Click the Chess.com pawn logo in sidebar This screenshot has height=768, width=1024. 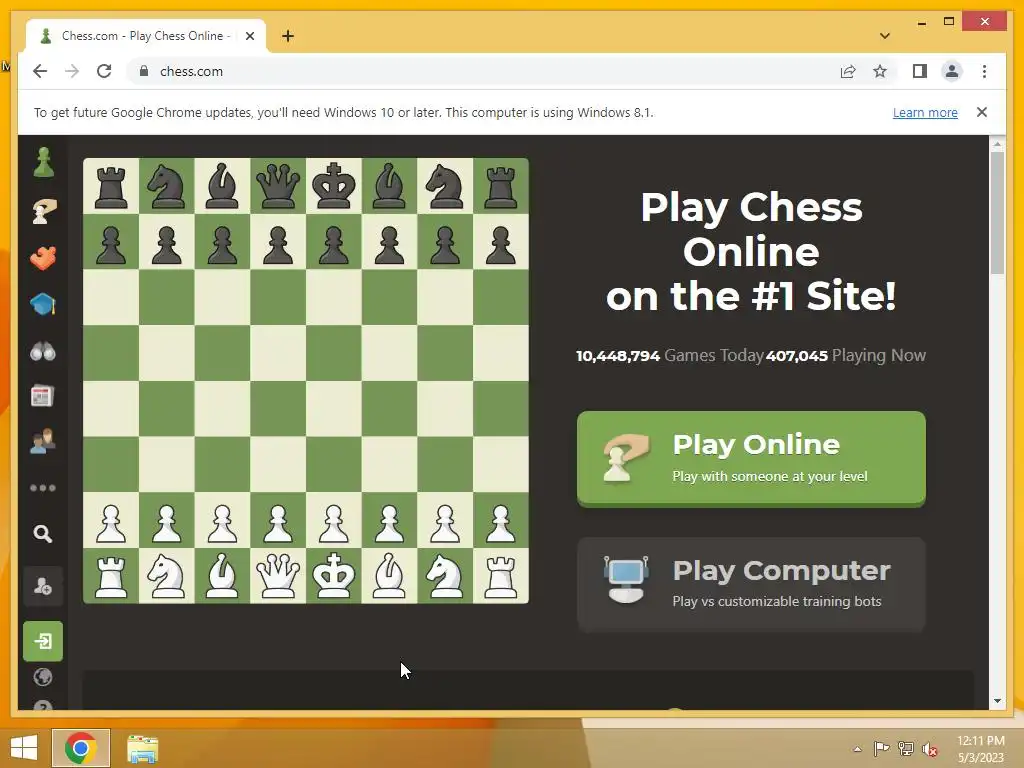[x=44, y=163]
